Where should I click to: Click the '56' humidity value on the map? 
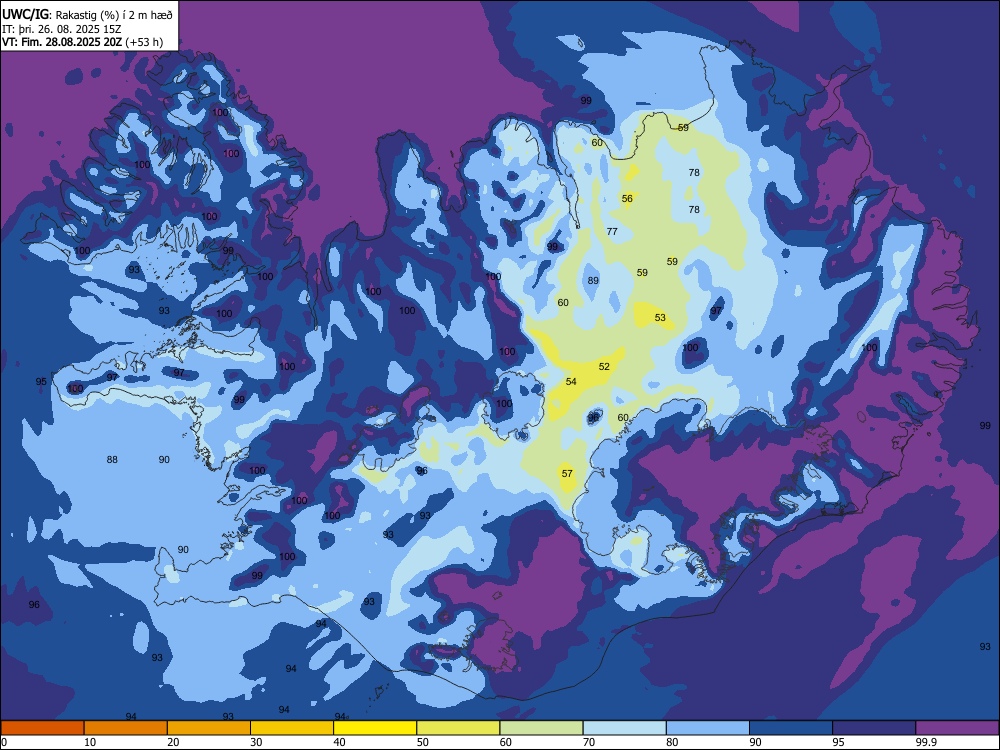627,198
